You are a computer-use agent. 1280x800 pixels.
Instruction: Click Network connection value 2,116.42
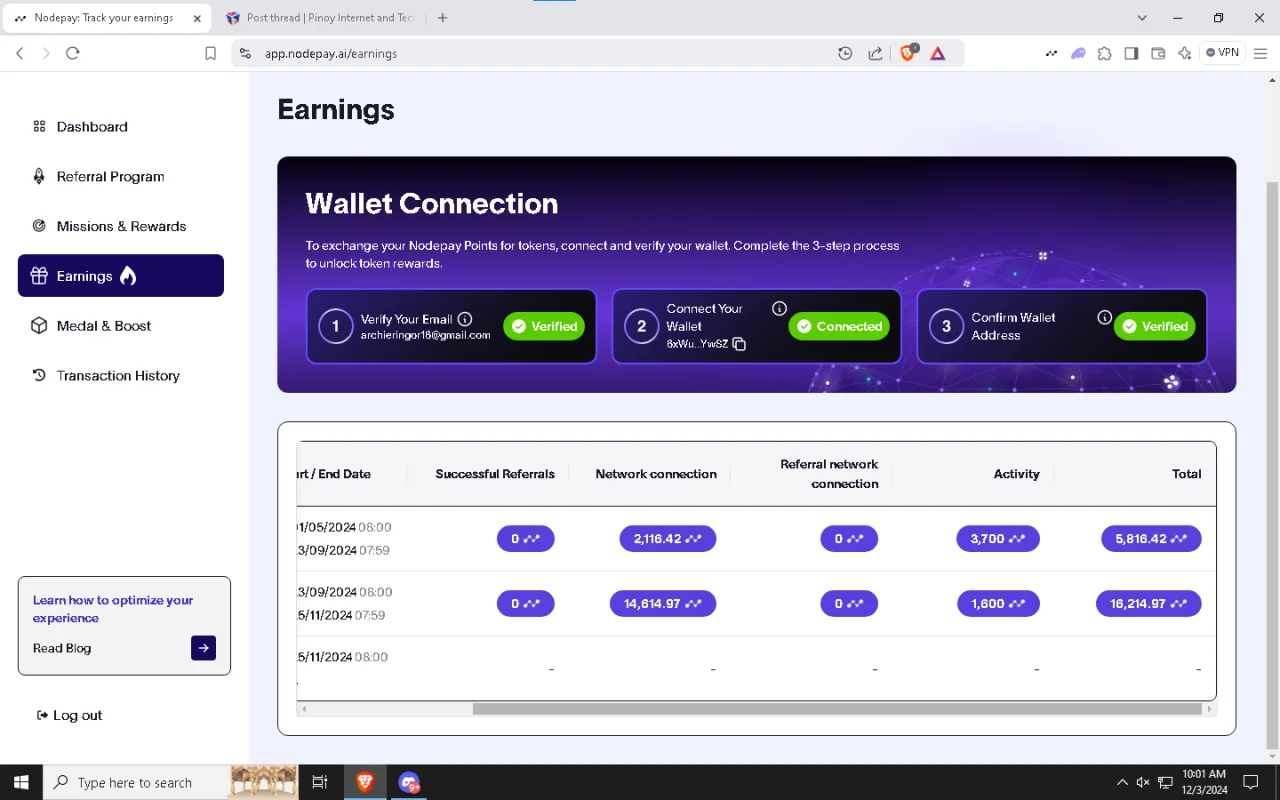click(x=668, y=539)
